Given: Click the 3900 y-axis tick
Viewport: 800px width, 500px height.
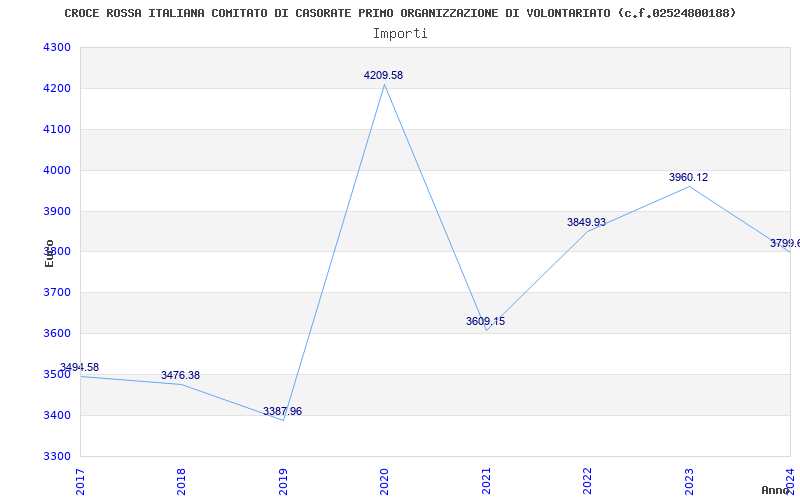Looking at the screenshot, I should (57, 211).
